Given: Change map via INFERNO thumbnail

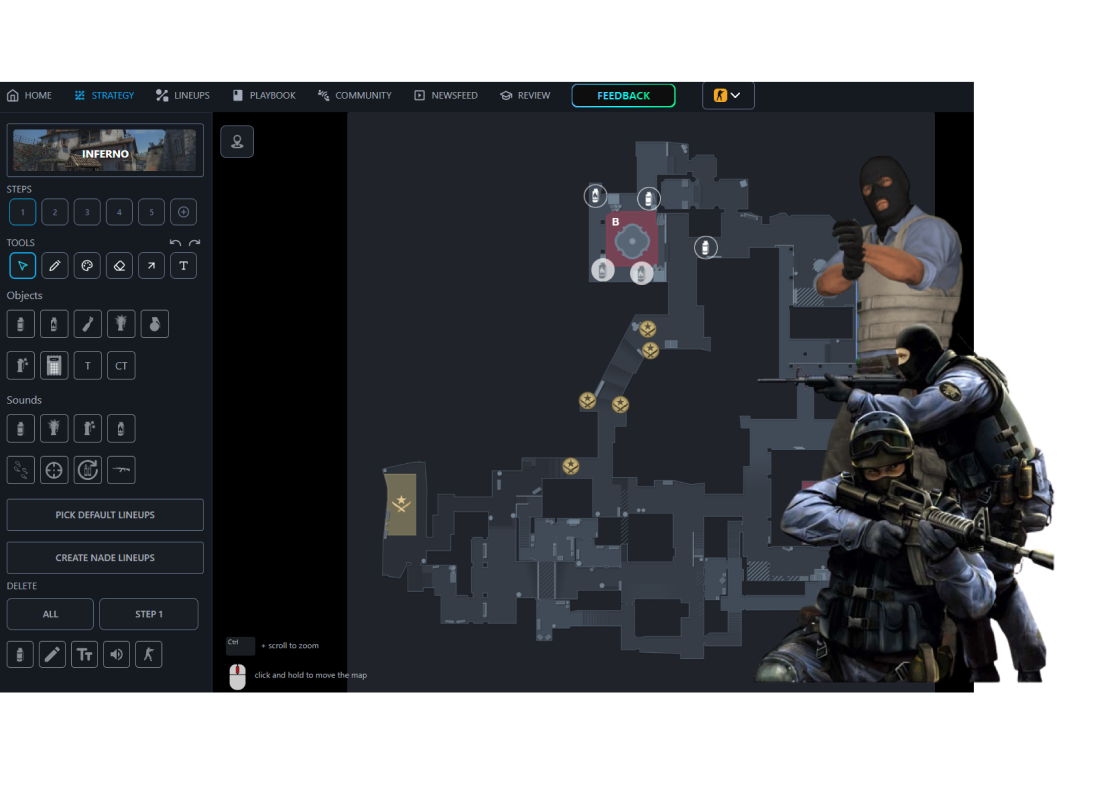Looking at the screenshot, I should (x=105, y=150).
